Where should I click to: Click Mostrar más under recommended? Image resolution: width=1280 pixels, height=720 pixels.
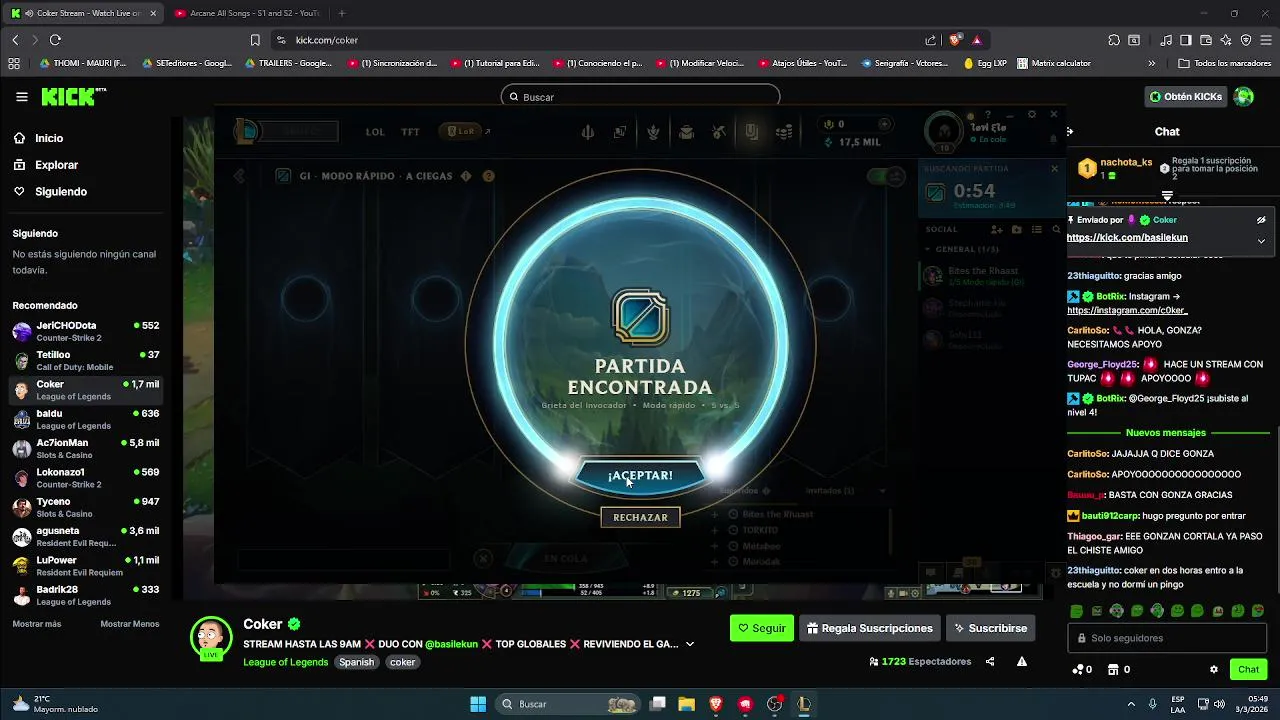tap(36, 624)
